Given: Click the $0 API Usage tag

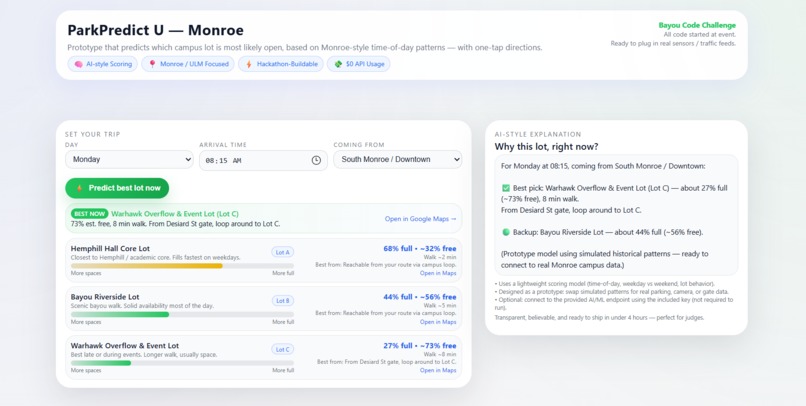Looking at the screenshot, I should click(x=359, y=64).
